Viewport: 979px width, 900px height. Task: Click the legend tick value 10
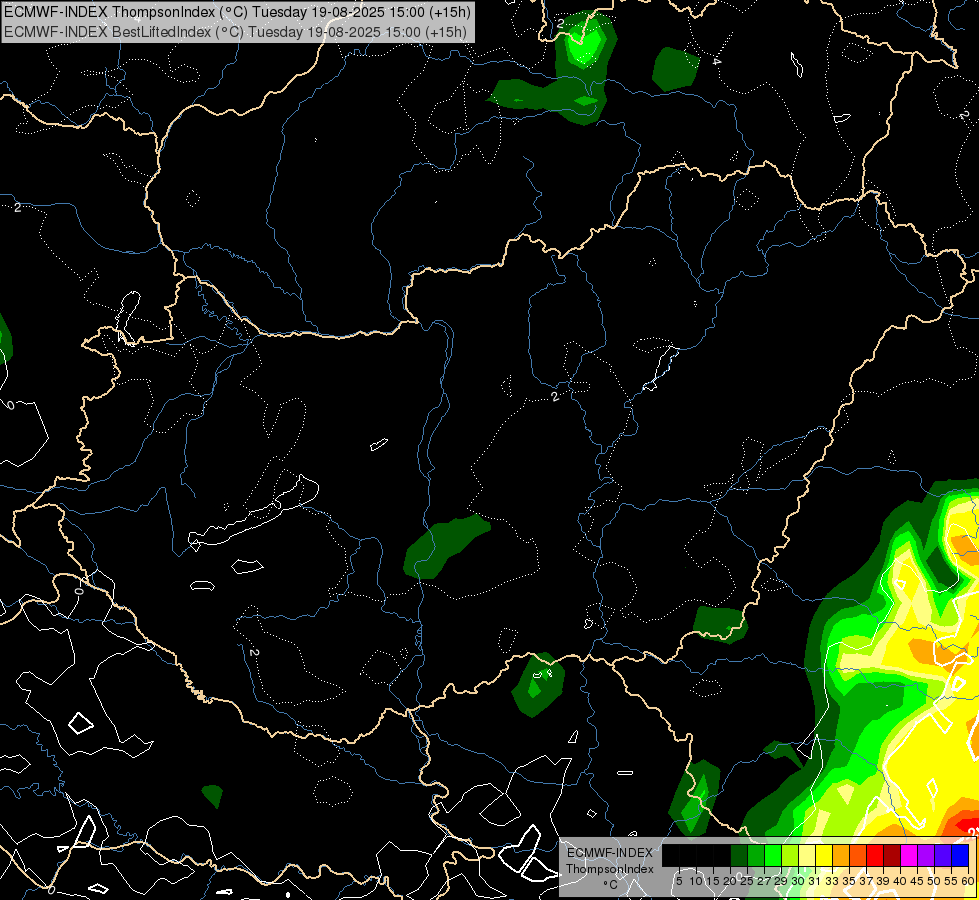(x=696, y=881)
